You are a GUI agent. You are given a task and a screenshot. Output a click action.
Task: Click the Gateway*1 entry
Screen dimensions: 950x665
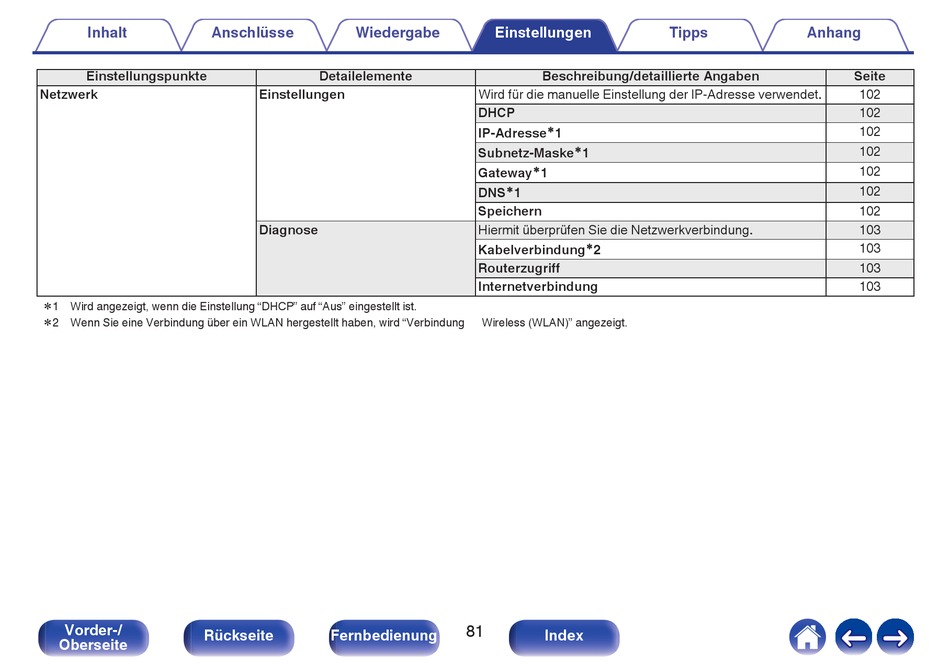(513, 173)
